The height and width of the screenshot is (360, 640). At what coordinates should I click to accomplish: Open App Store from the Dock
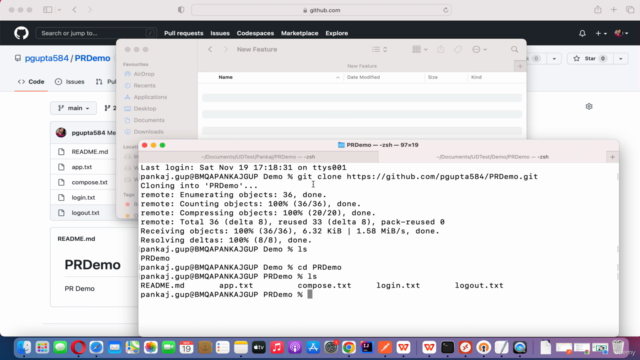(x=313, y=347)
